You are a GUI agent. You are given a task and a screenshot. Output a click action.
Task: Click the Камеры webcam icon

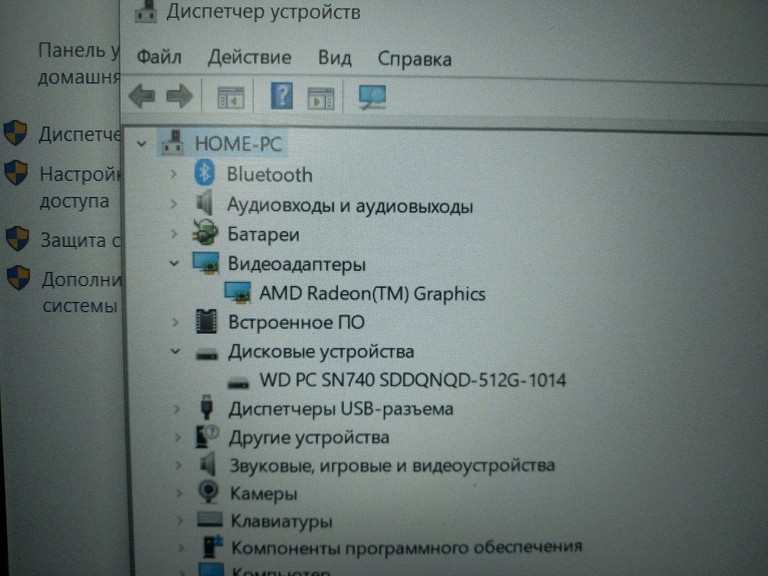(x=209, y=491)
